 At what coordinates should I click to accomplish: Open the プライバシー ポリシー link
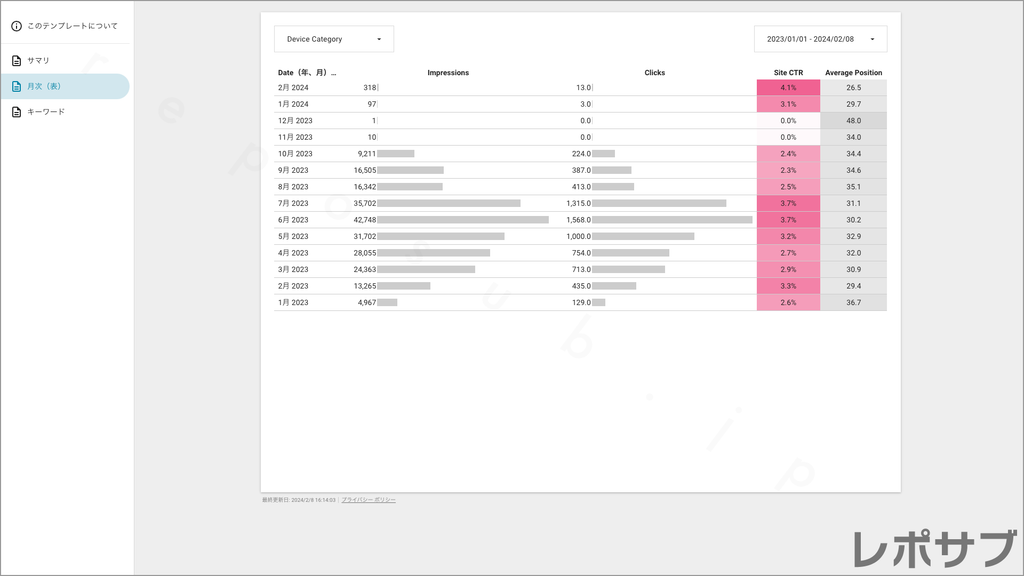click(x=368, y=500)
